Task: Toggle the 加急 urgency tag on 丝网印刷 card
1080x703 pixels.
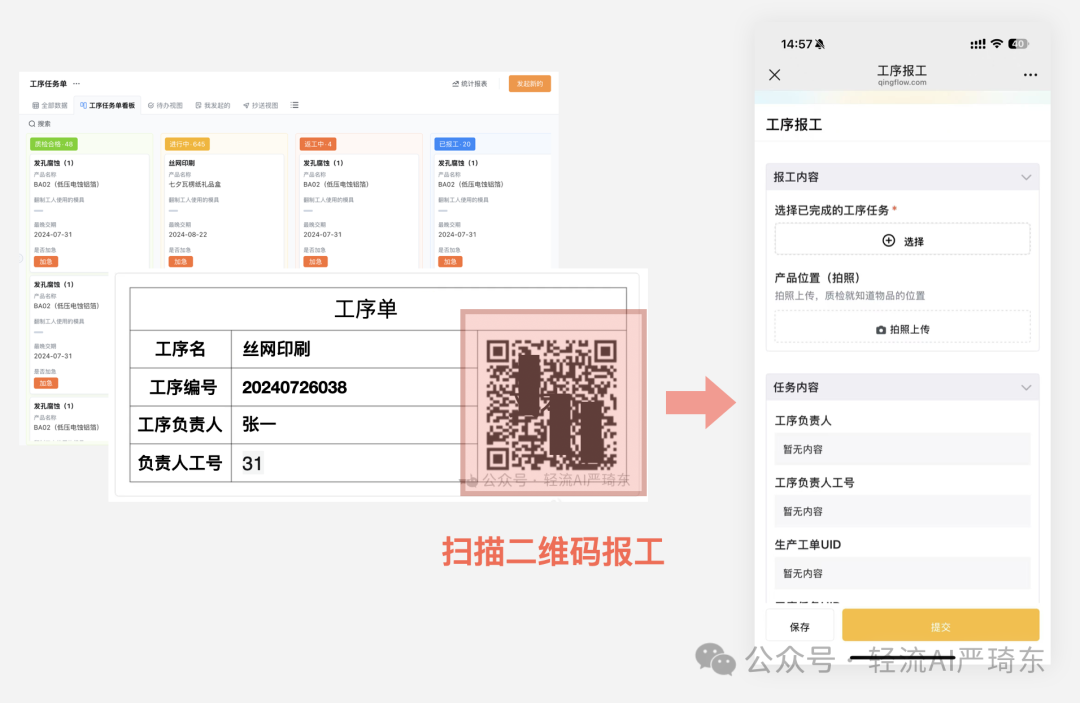Action: tap(181, 262)
